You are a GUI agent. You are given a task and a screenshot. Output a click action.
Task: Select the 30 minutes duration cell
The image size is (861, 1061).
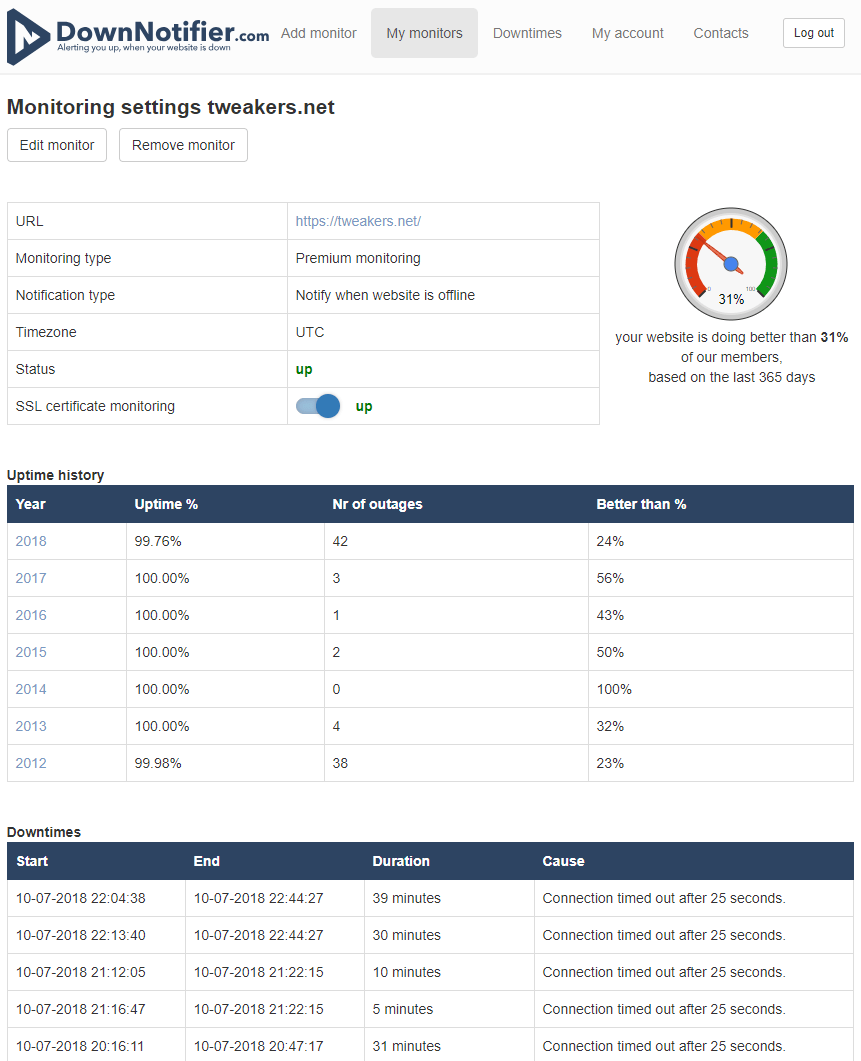tap(449, 935)
